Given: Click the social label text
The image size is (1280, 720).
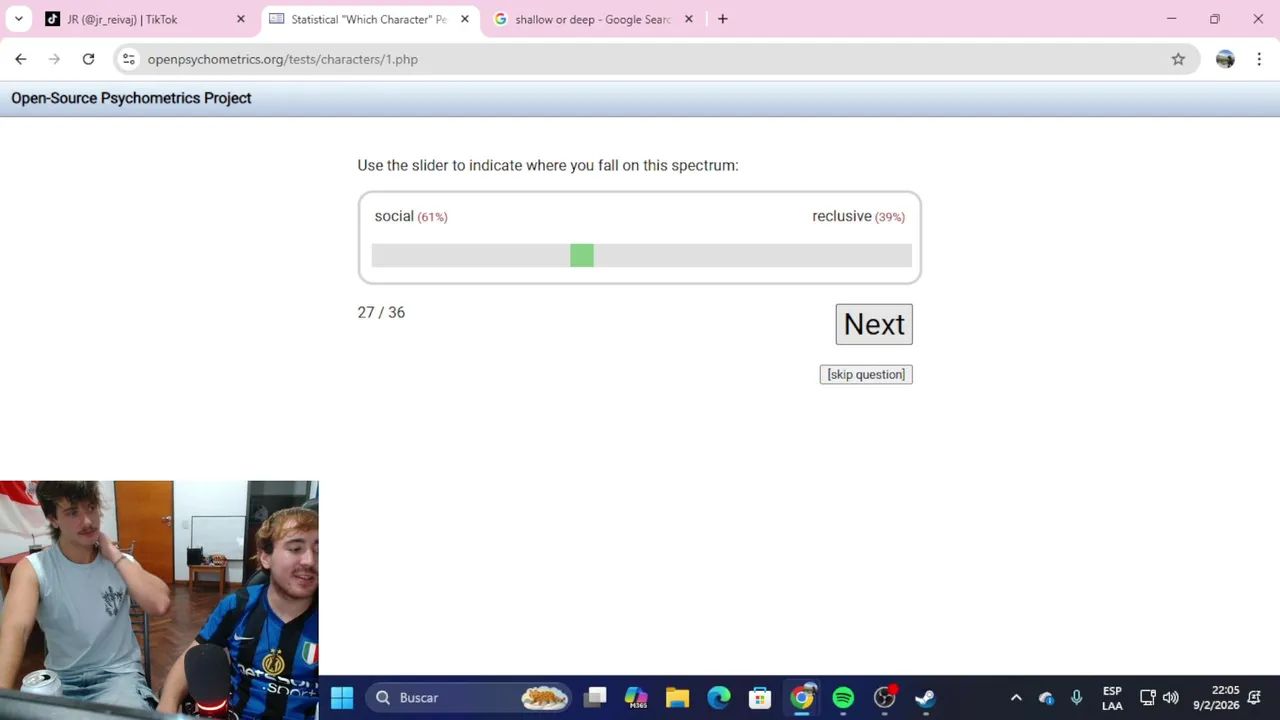Looking at the screenshot, I should click(x=394, y=216).
